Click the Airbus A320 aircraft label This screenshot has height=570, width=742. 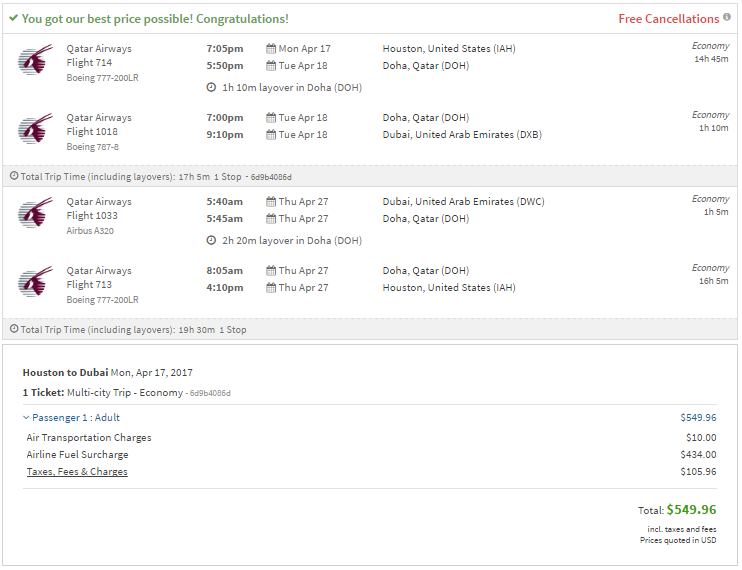point(90,231)
